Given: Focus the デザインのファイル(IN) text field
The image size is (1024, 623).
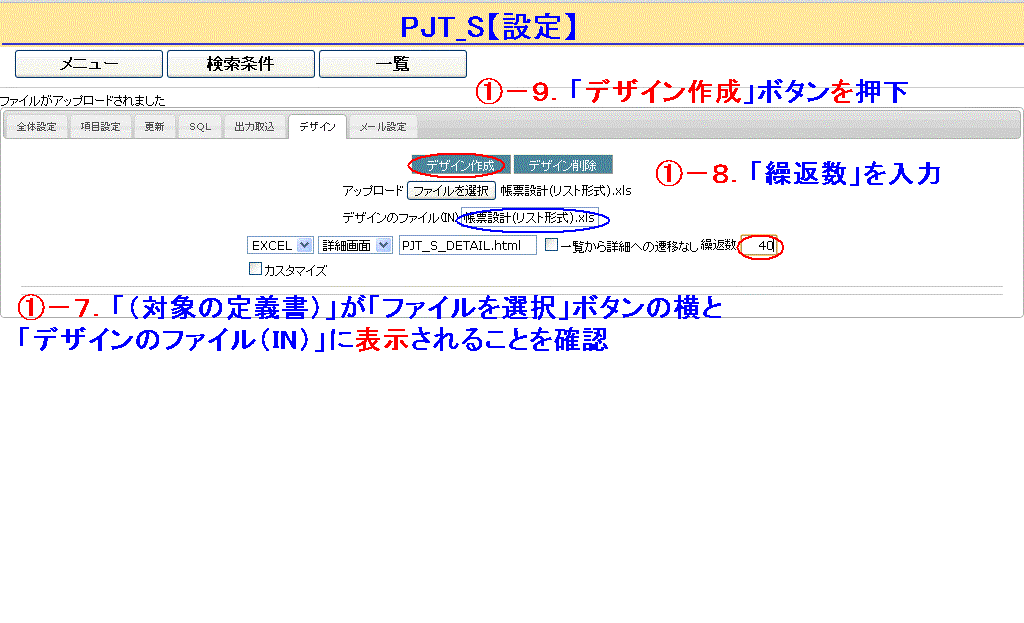Looking at the screenshot, I should (x=529, y=217).
